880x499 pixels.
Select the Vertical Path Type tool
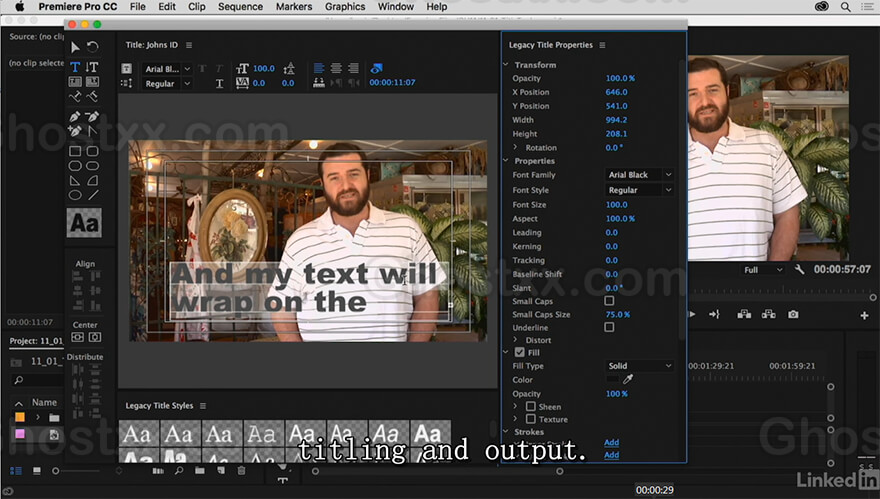(93, 97)
